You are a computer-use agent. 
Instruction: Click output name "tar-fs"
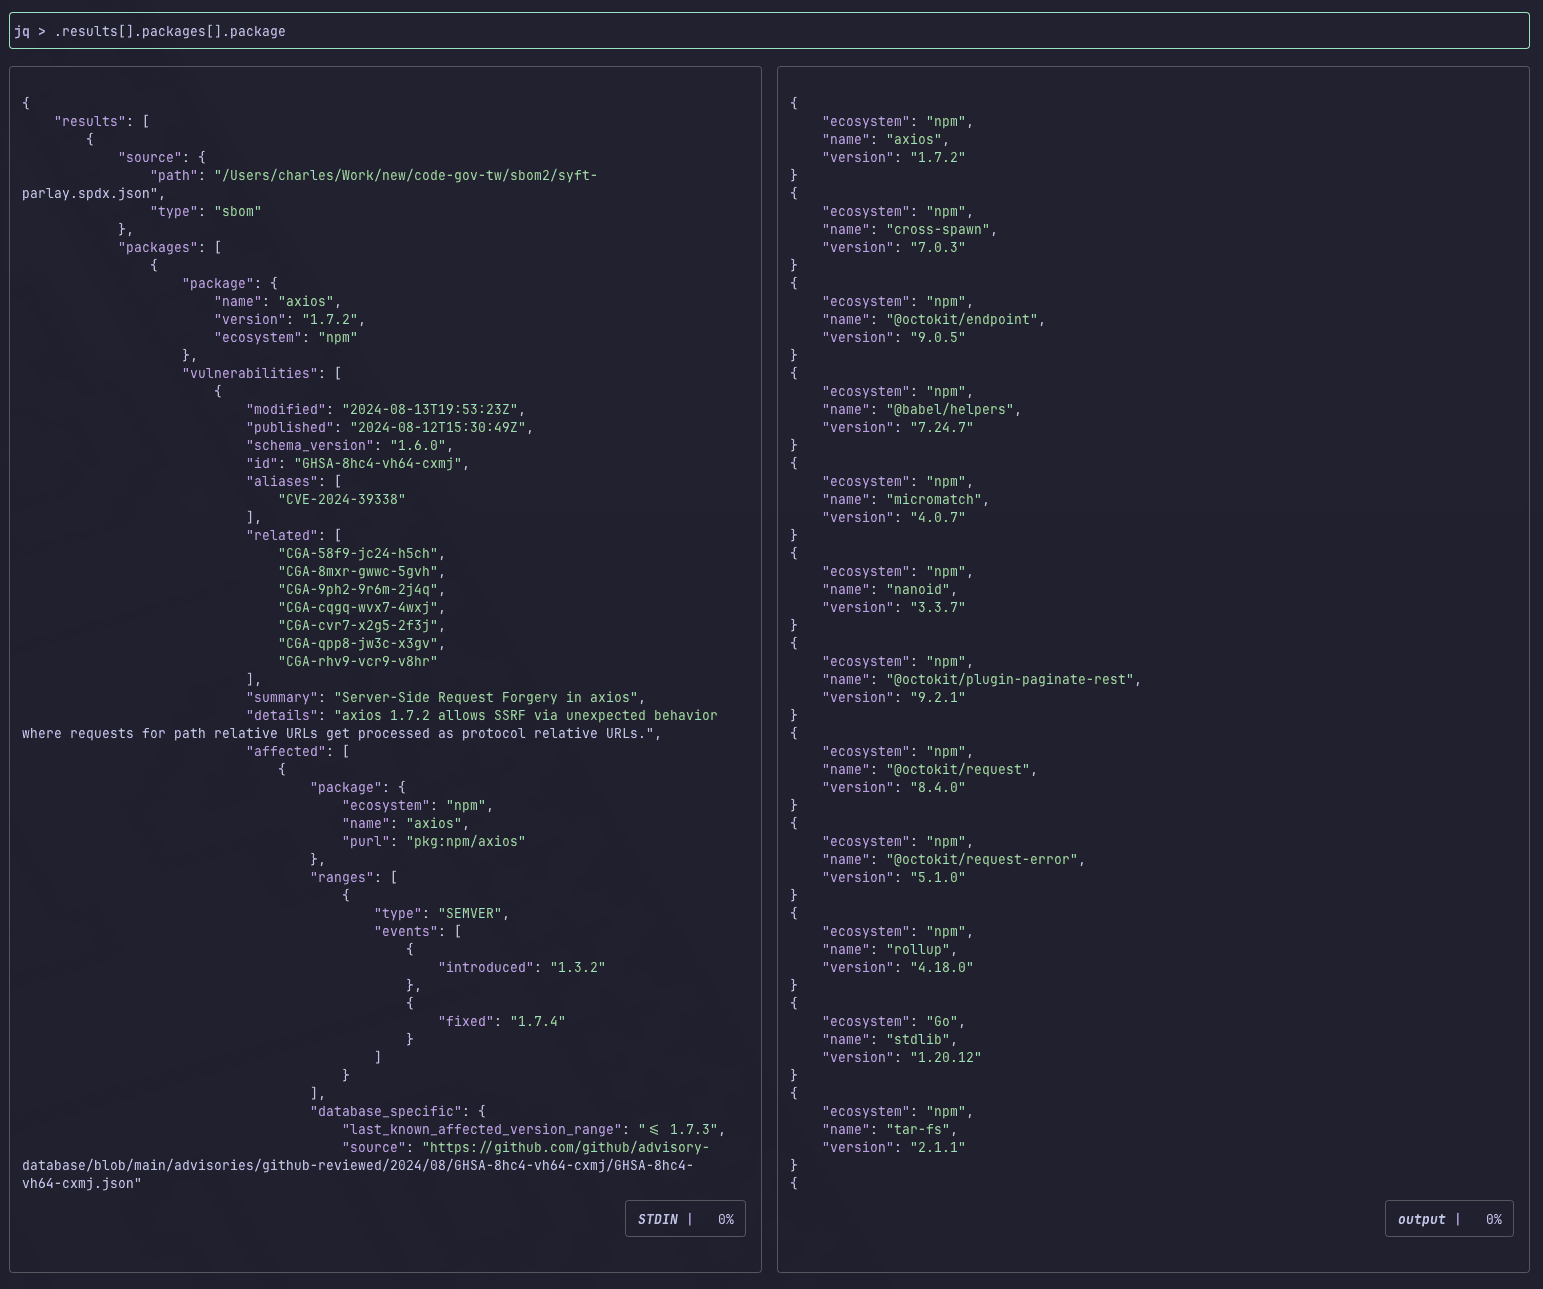click(918, 1129)
